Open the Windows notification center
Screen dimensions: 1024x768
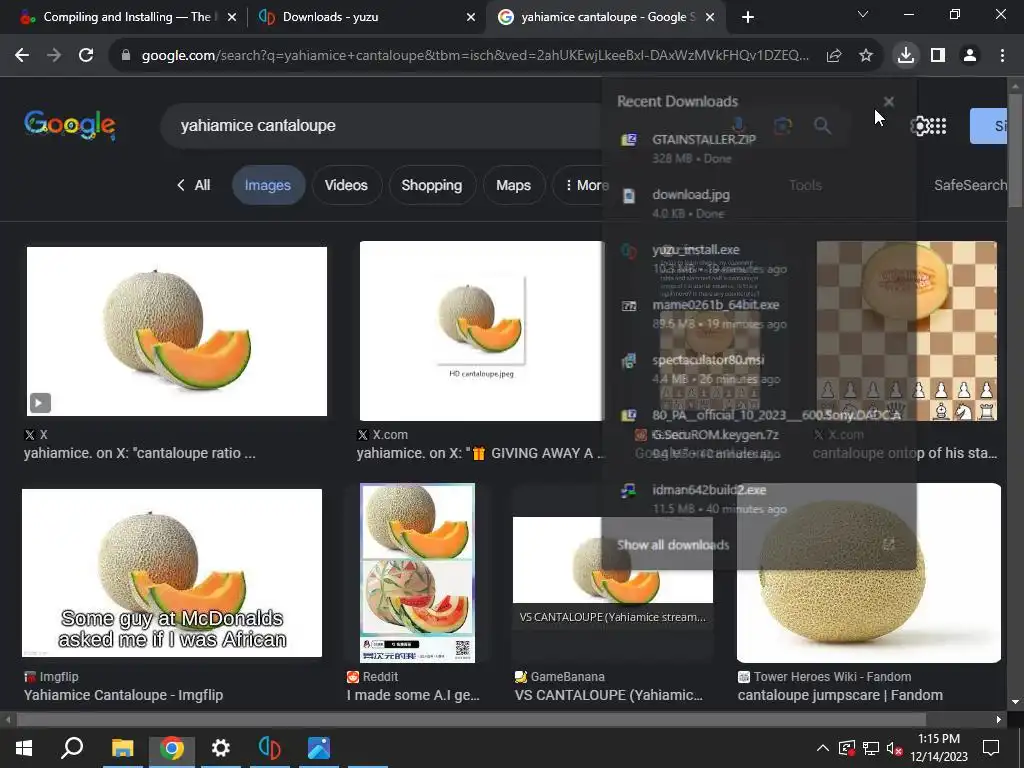pos(991,748)
